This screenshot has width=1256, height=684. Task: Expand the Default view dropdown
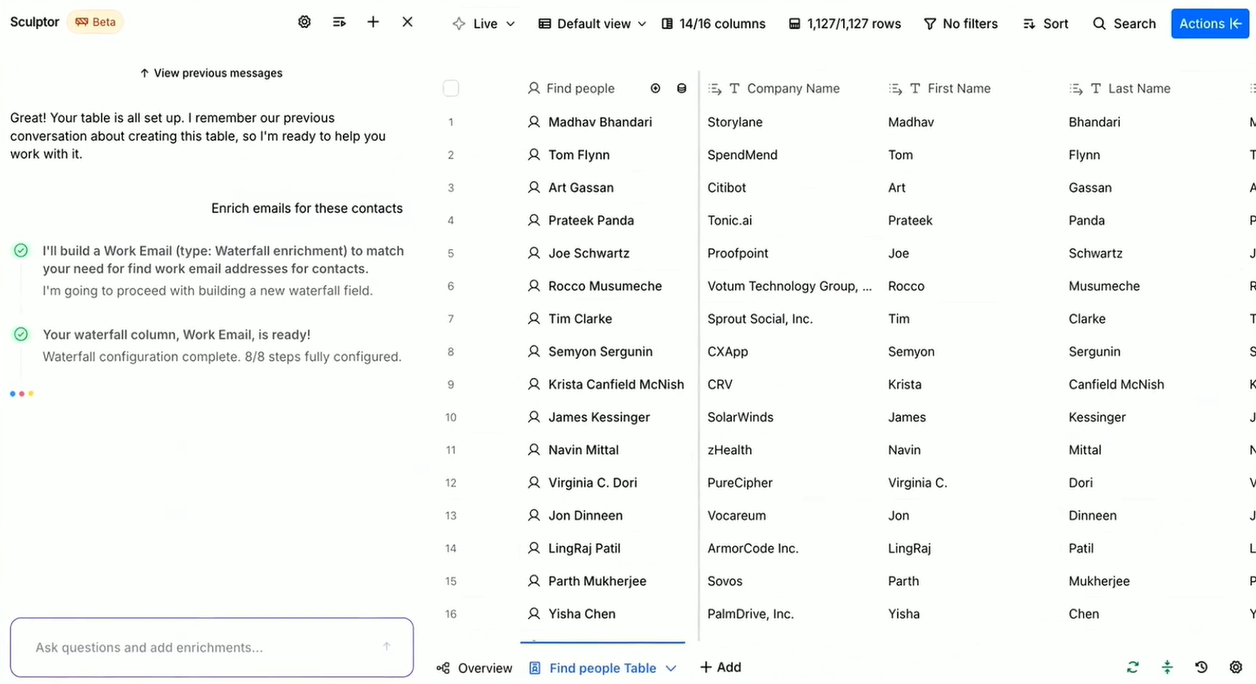tap(592, 23)
